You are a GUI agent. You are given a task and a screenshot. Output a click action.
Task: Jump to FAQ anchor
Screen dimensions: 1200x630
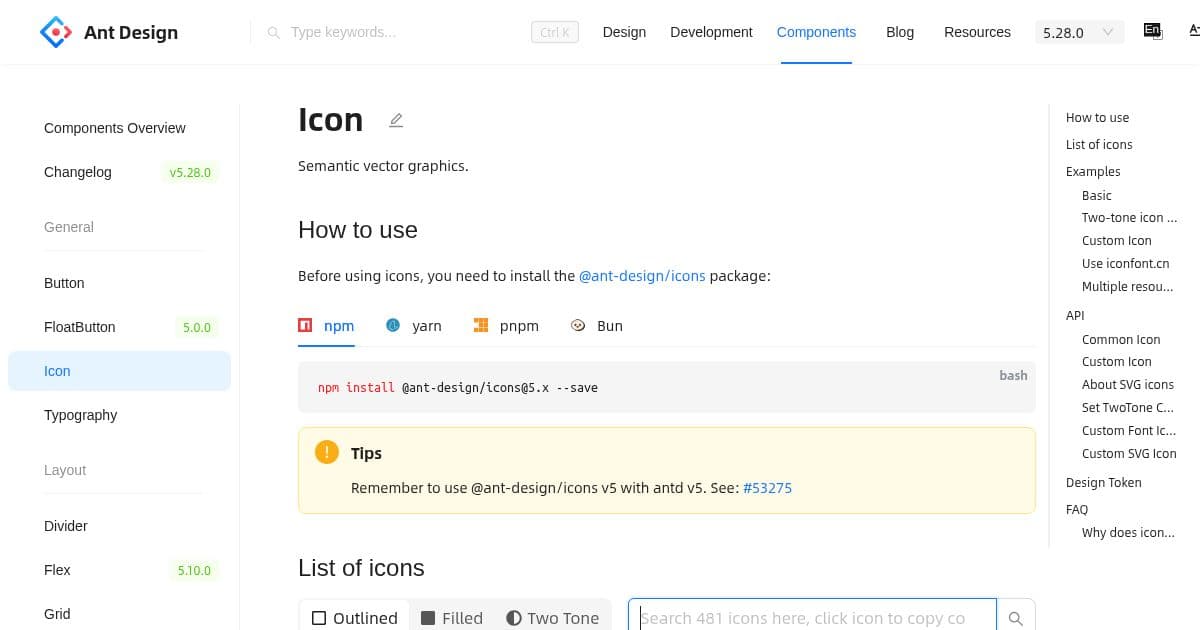(1077, 509)
